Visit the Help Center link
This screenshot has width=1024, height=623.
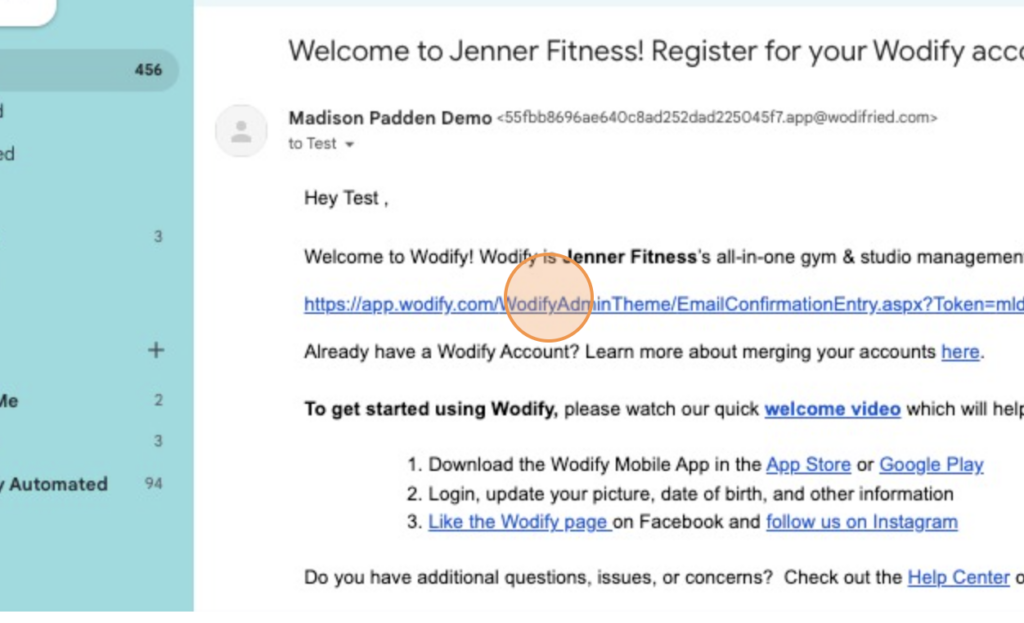click(959, 577)
